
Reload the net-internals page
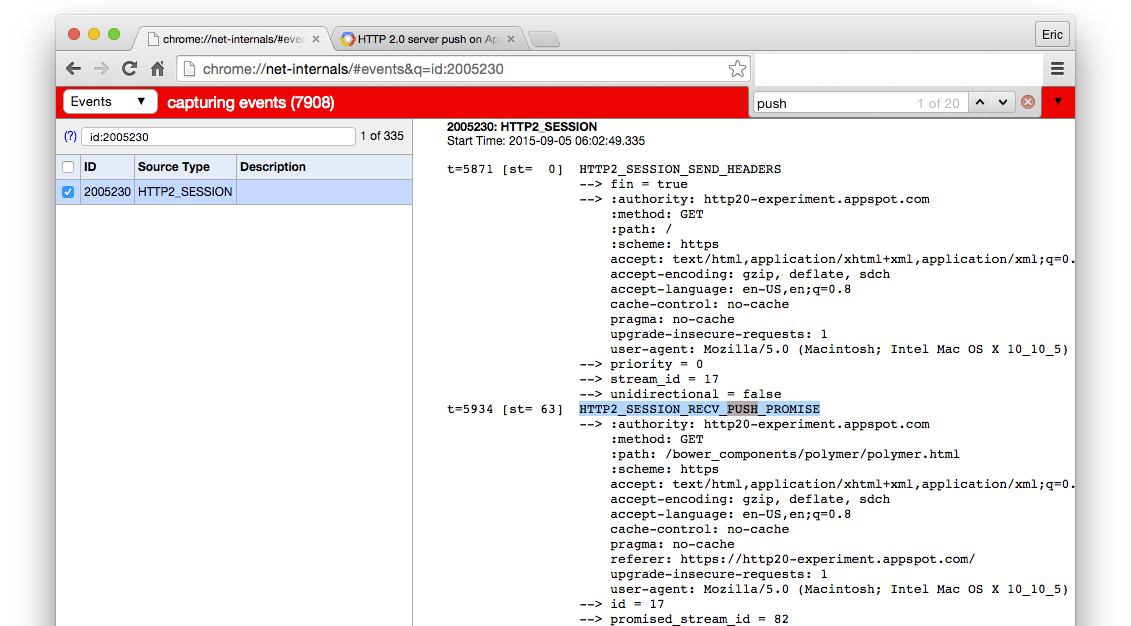coord(129,69)
